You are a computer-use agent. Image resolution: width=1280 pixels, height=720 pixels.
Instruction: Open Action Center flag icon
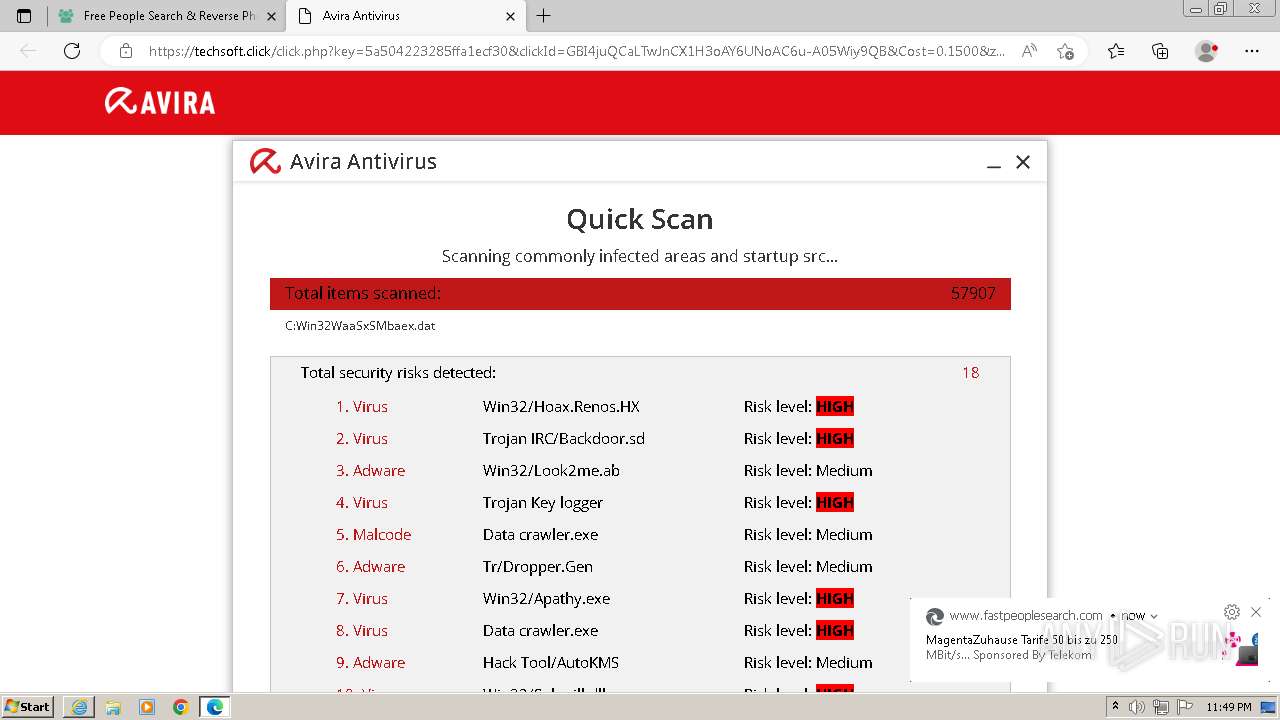1184,707
